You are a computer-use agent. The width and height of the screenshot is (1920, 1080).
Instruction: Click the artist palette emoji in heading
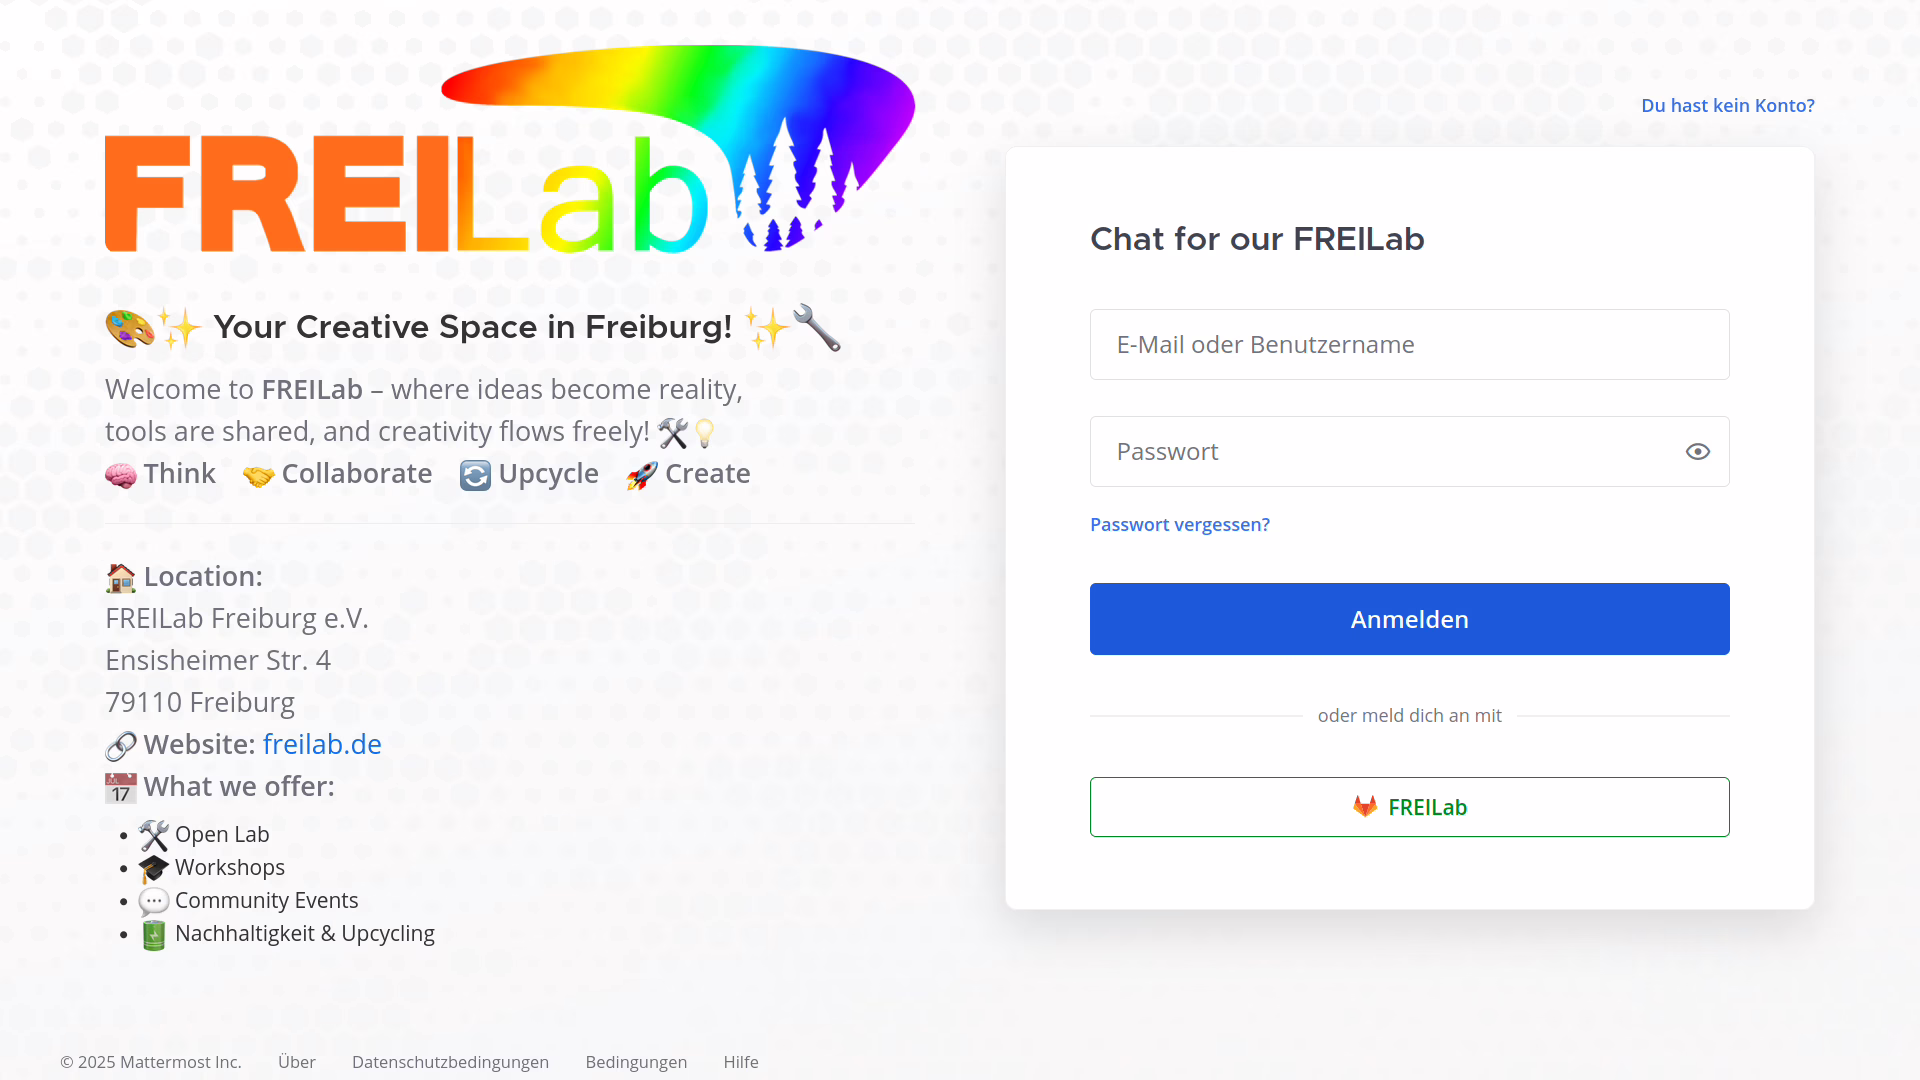130,328
